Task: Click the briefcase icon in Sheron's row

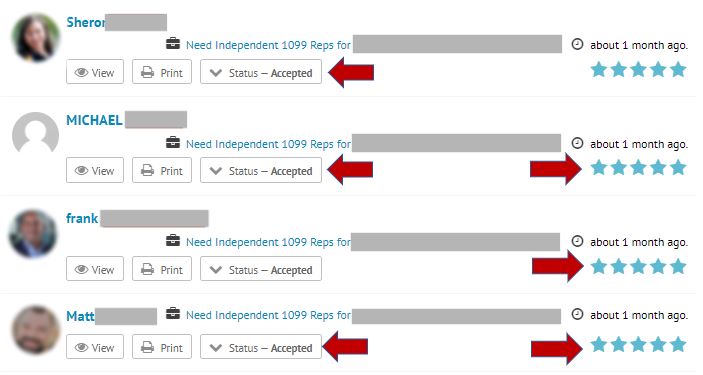Action: tap(173, 44)
